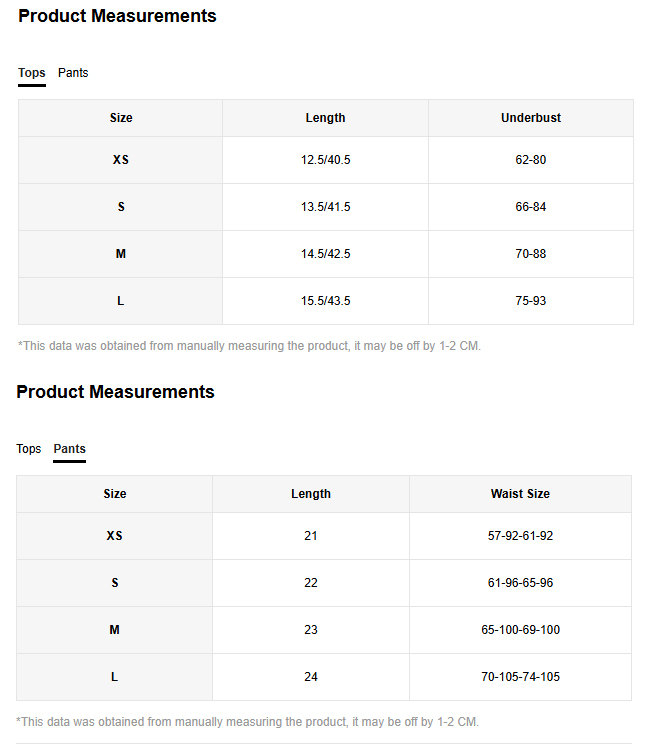648x752 pixels.
Task: Click the Length header in the Waist Size table
Action: [x=311, y=494]
